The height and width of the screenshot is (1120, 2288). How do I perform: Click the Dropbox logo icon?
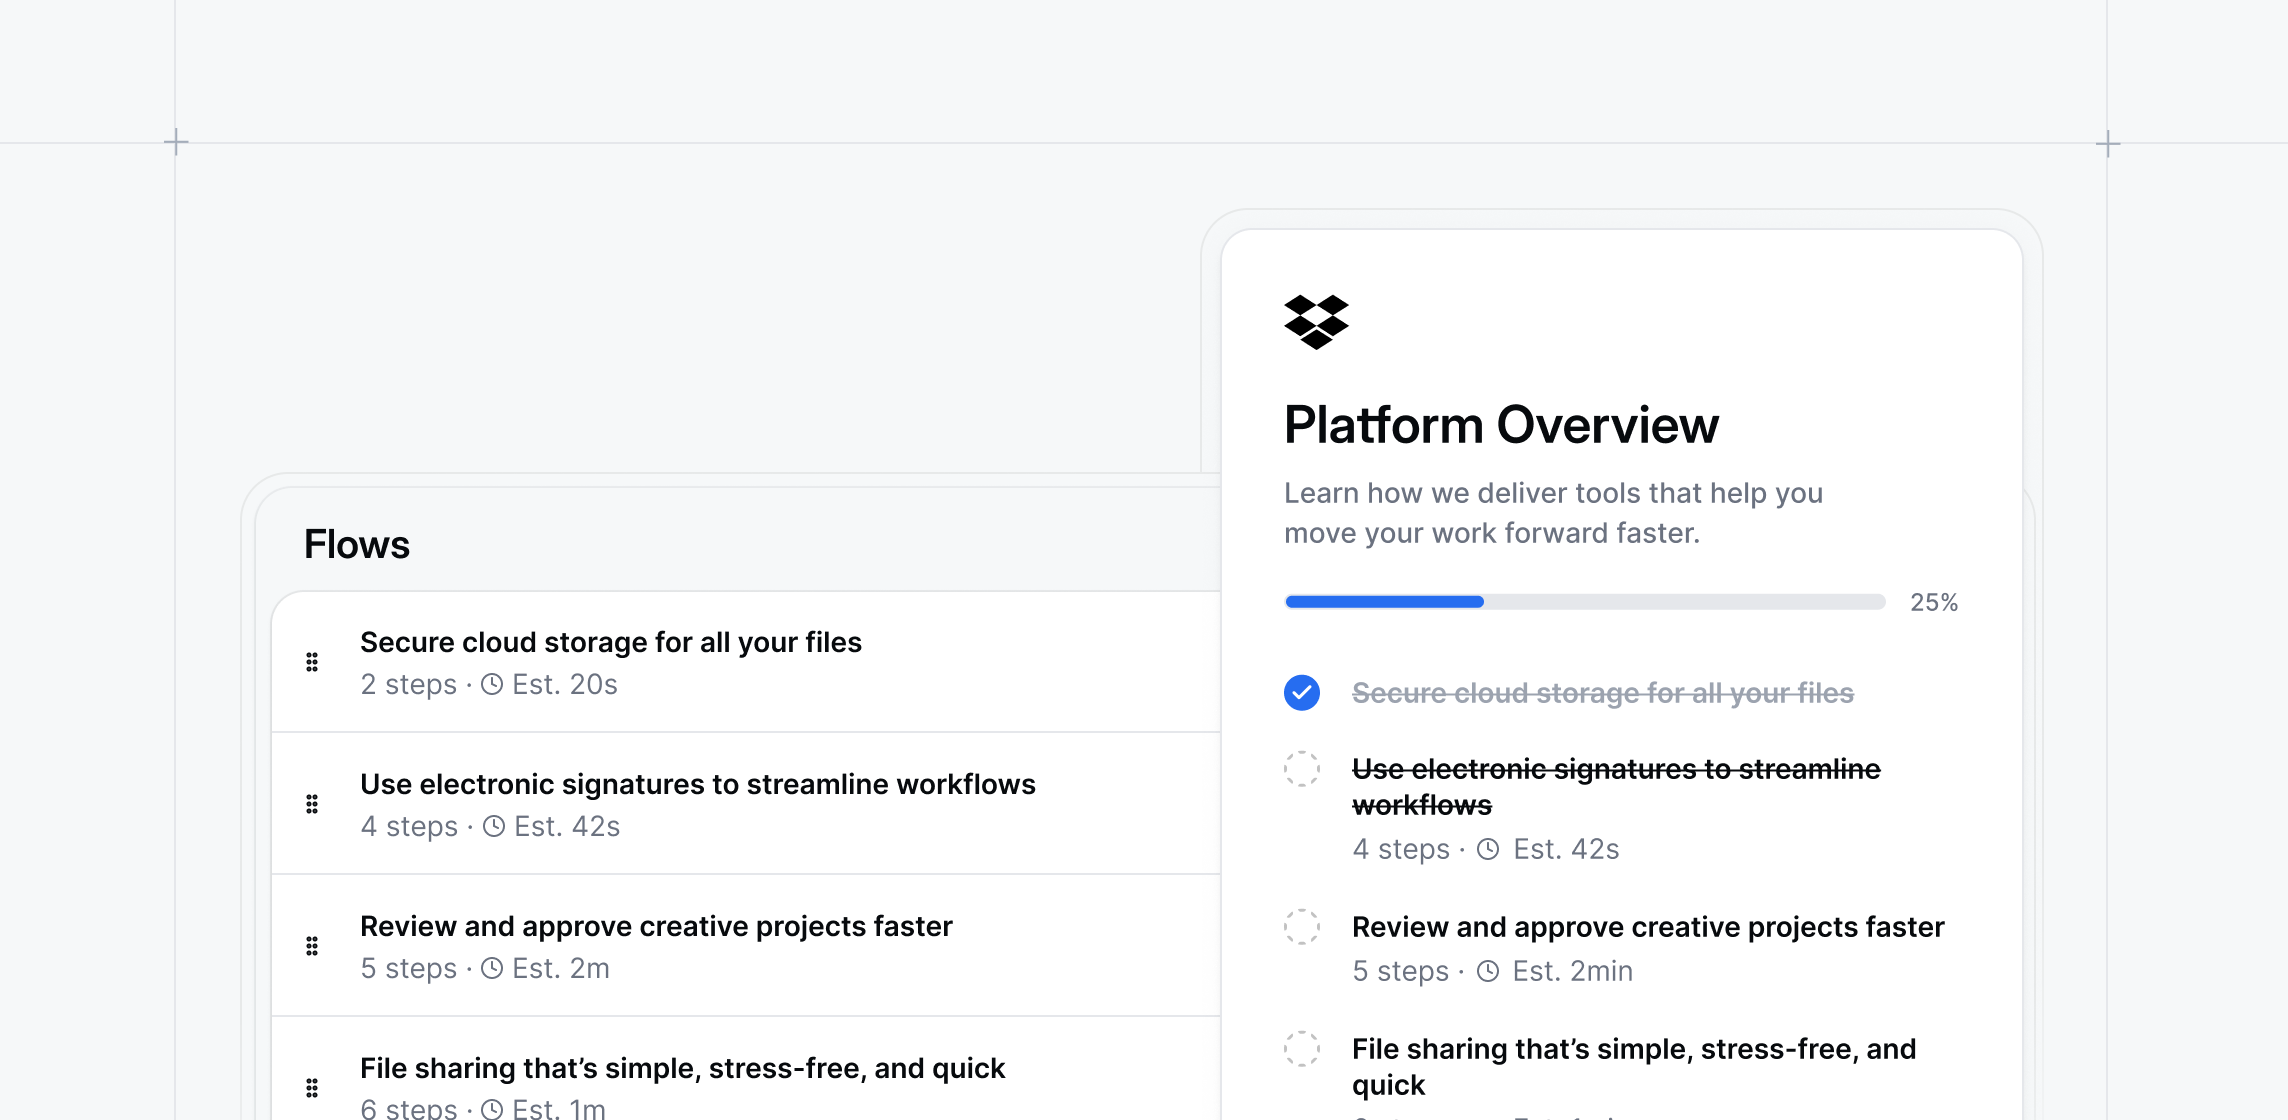(x=1316, y=322)
